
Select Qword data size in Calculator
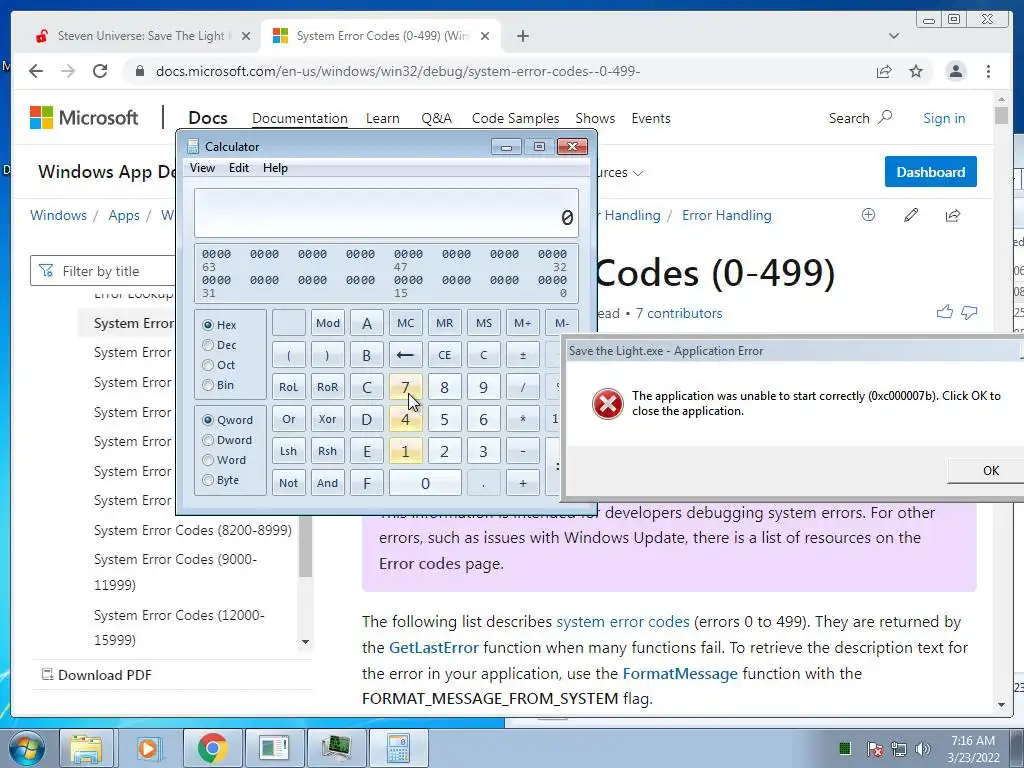208,420
